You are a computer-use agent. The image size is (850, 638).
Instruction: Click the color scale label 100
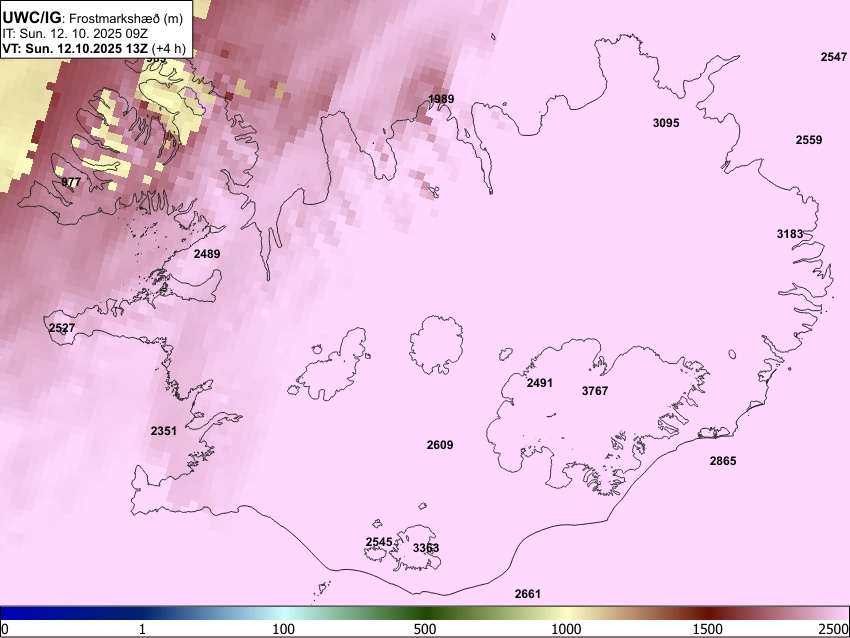pyautogui.click(x=284, y=629)
